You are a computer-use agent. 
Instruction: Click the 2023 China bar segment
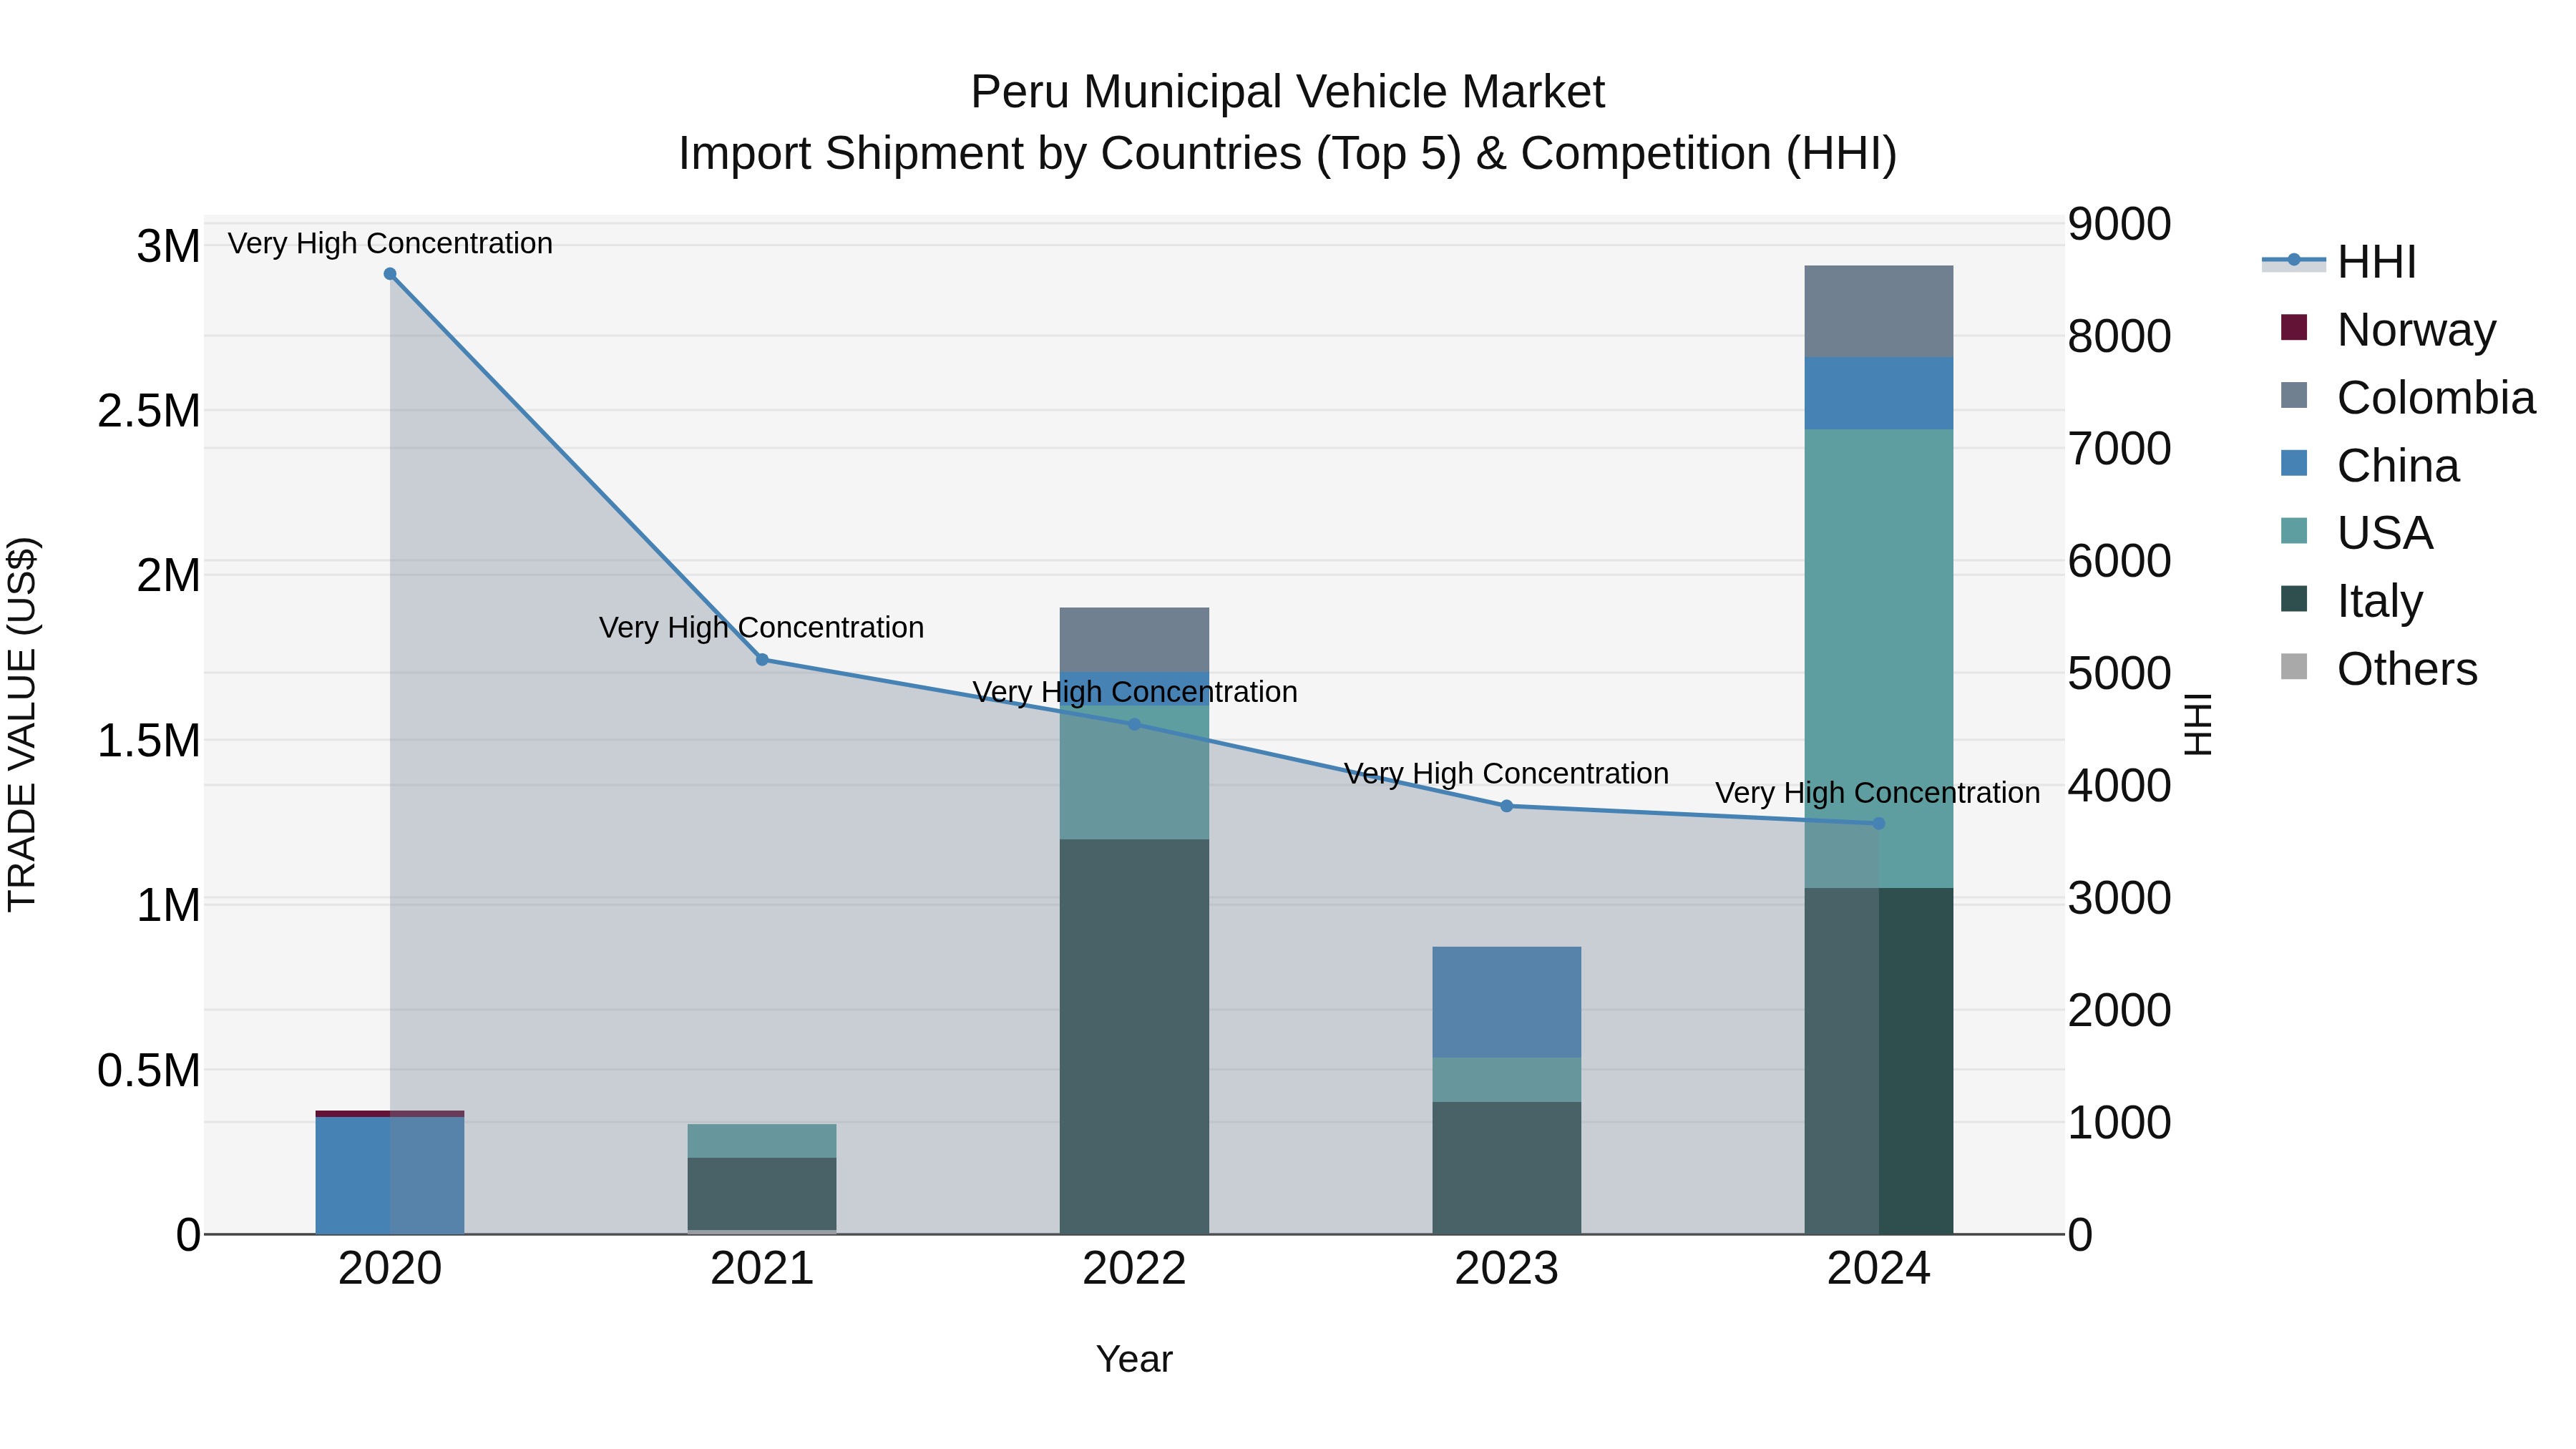[1507, 1002]
